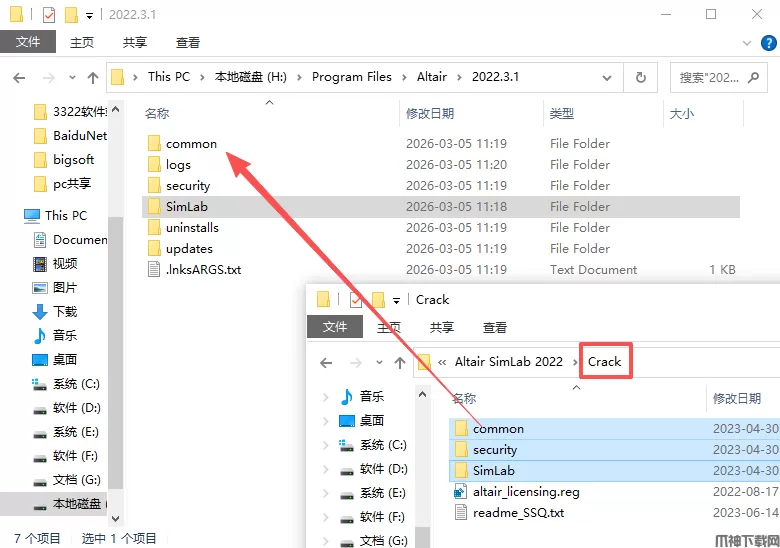Select SimLab folder icon in Crack window
The width and height of the screenshot is (780, 548).
[461, 470]
